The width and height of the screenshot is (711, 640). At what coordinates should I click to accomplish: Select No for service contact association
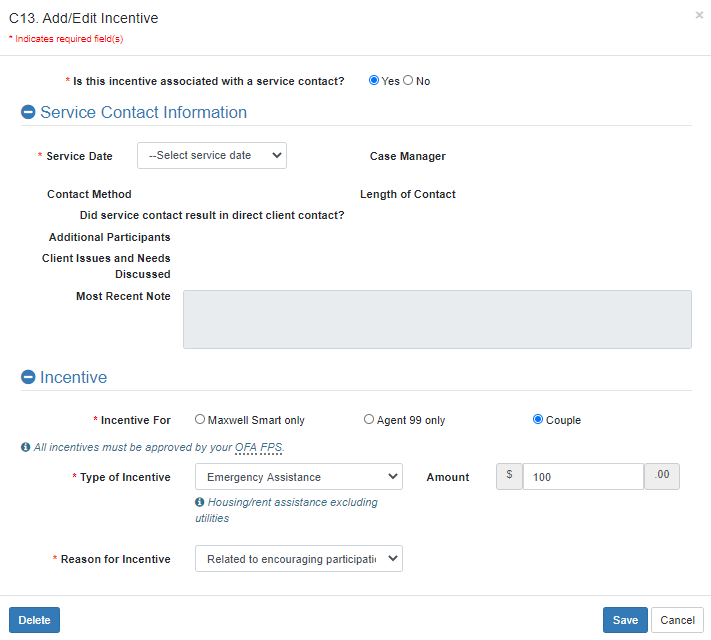[408, 81]
